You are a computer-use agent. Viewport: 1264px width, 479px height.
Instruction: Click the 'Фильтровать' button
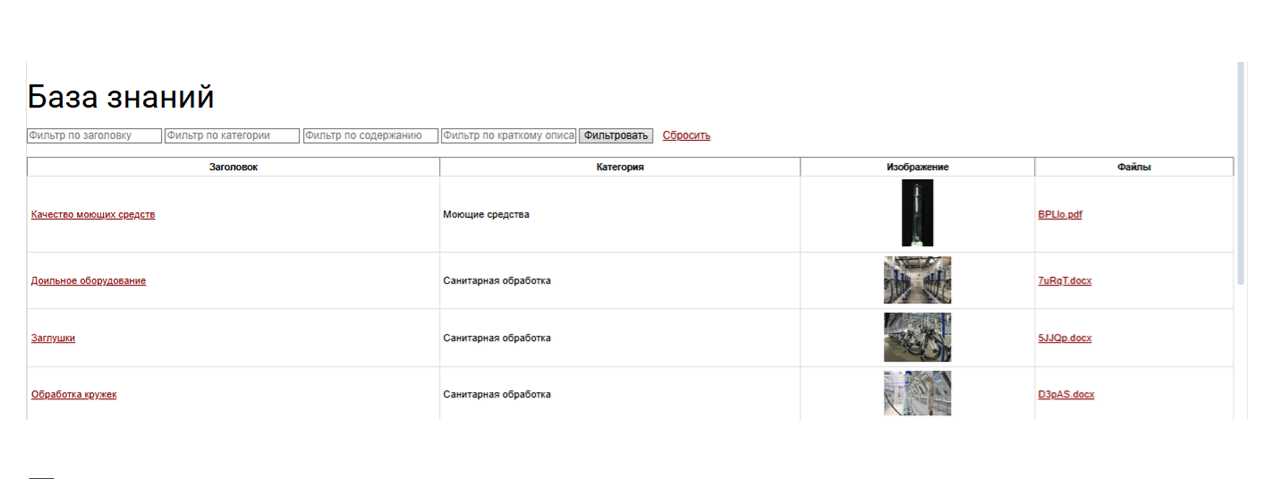click(x=616, y=135)
